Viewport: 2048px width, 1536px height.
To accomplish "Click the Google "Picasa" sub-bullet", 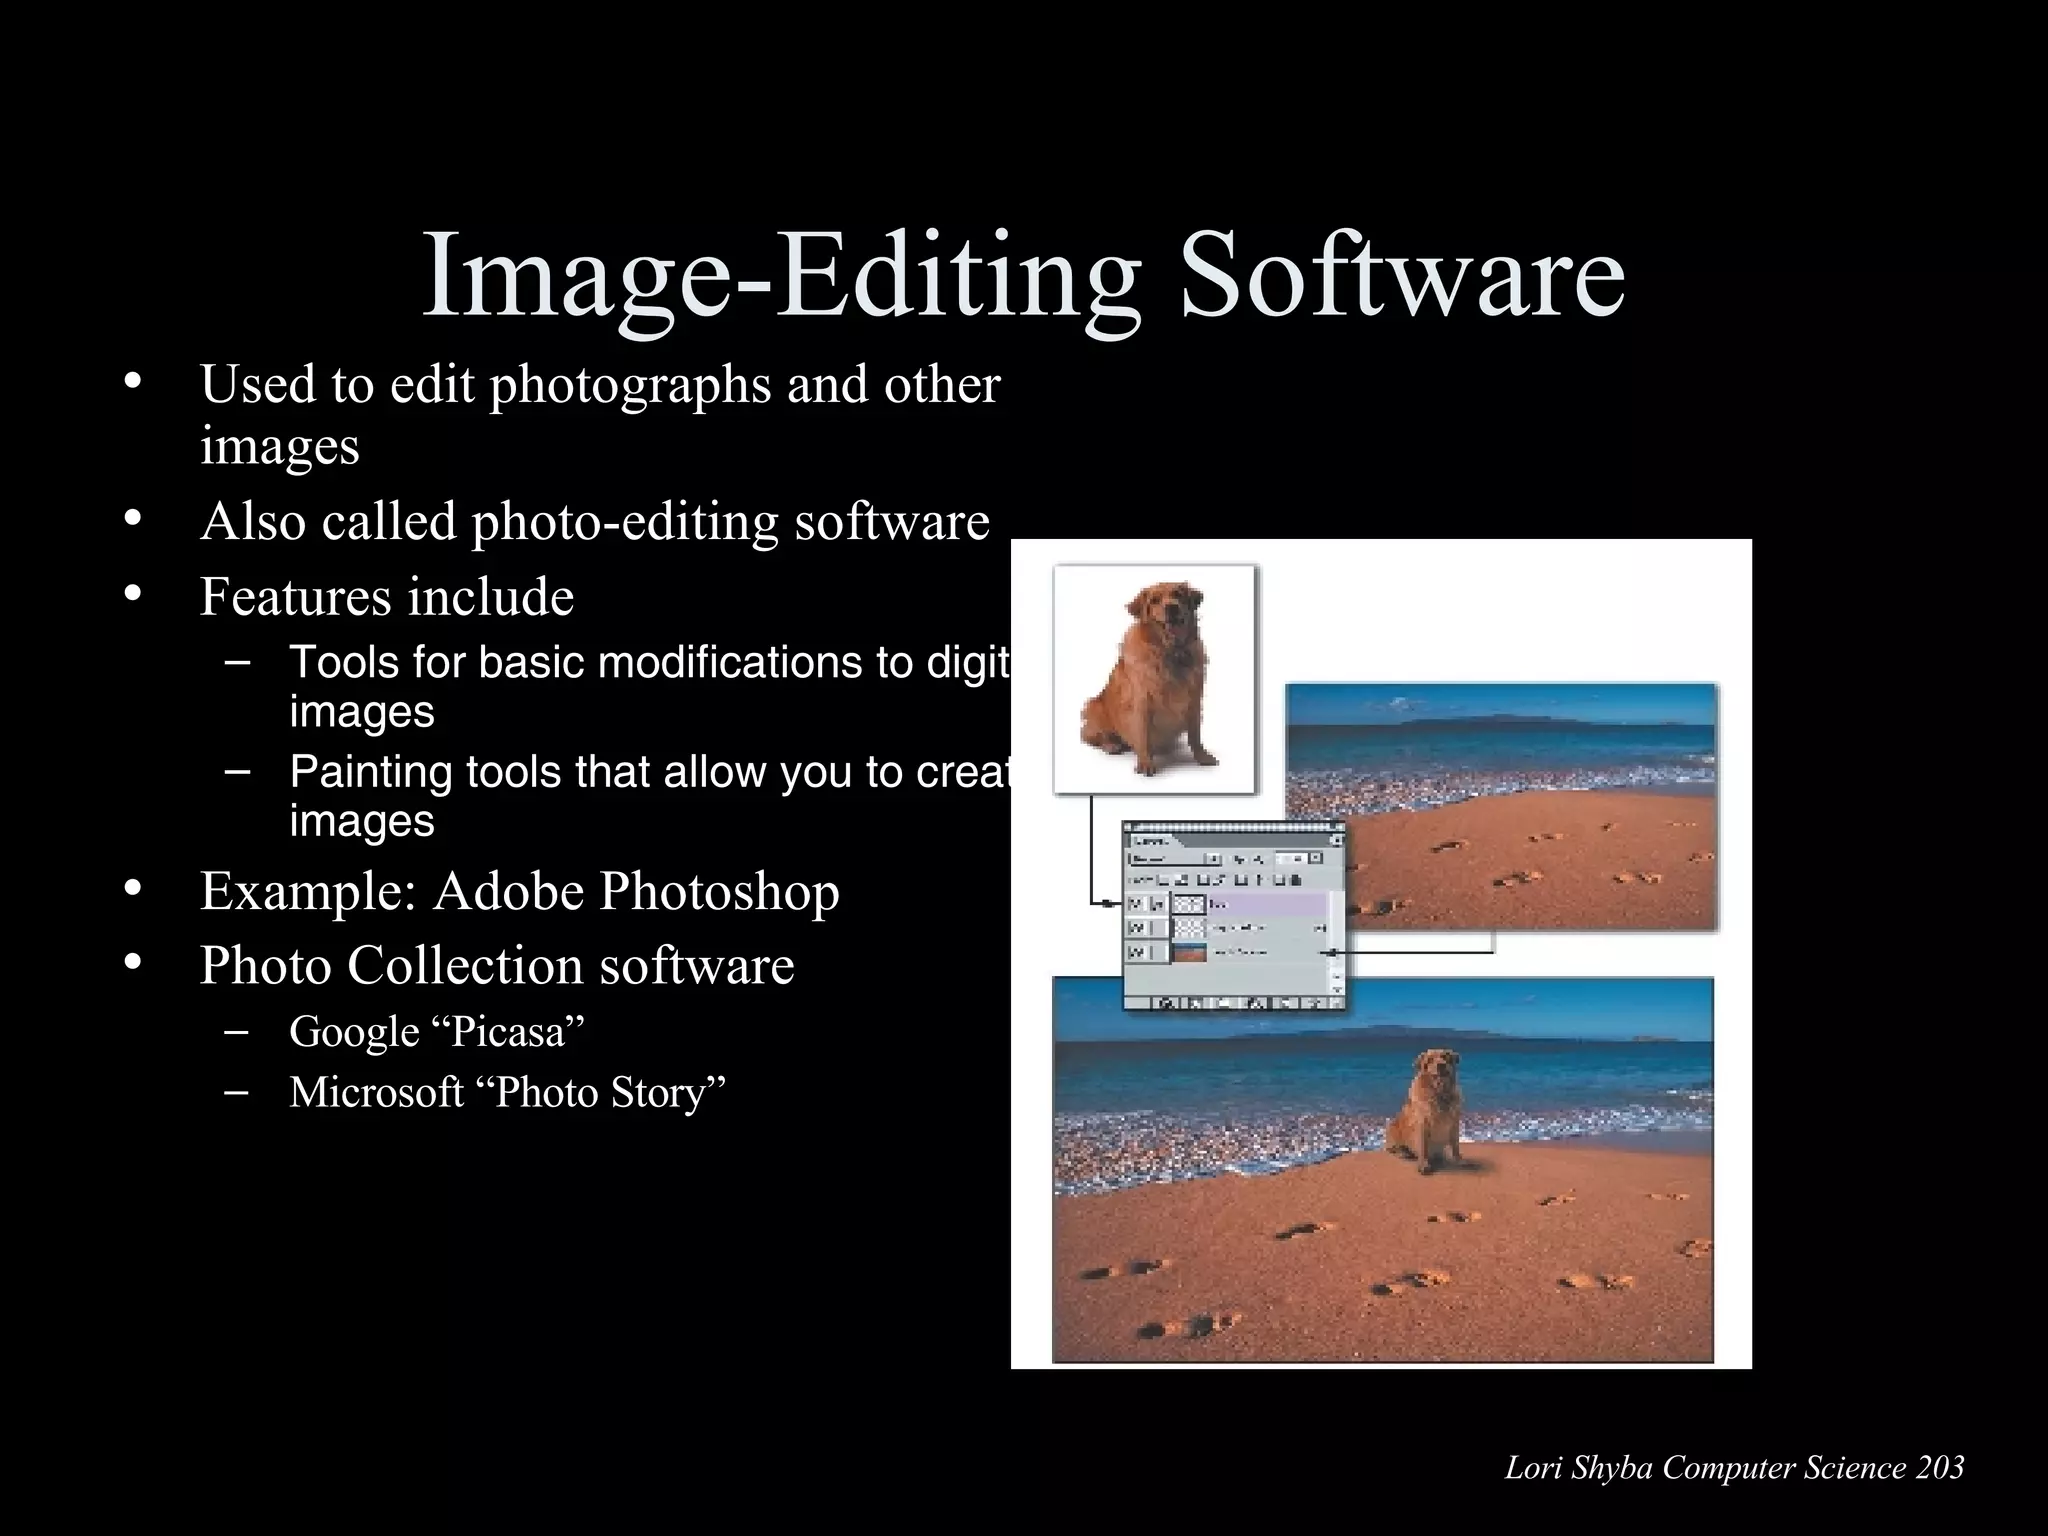I will coord(436,1031).
